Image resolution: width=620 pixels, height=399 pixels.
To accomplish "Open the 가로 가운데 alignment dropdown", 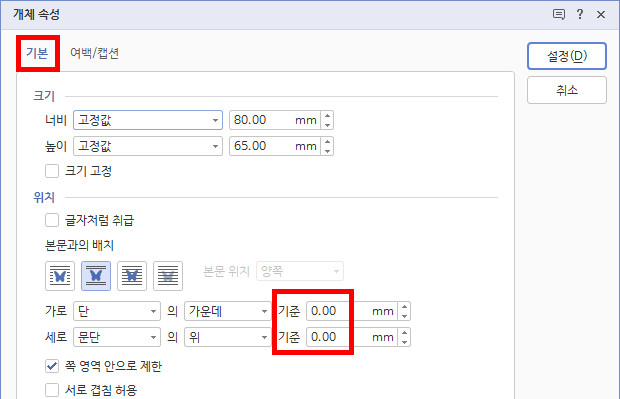I will coord(228,311).
